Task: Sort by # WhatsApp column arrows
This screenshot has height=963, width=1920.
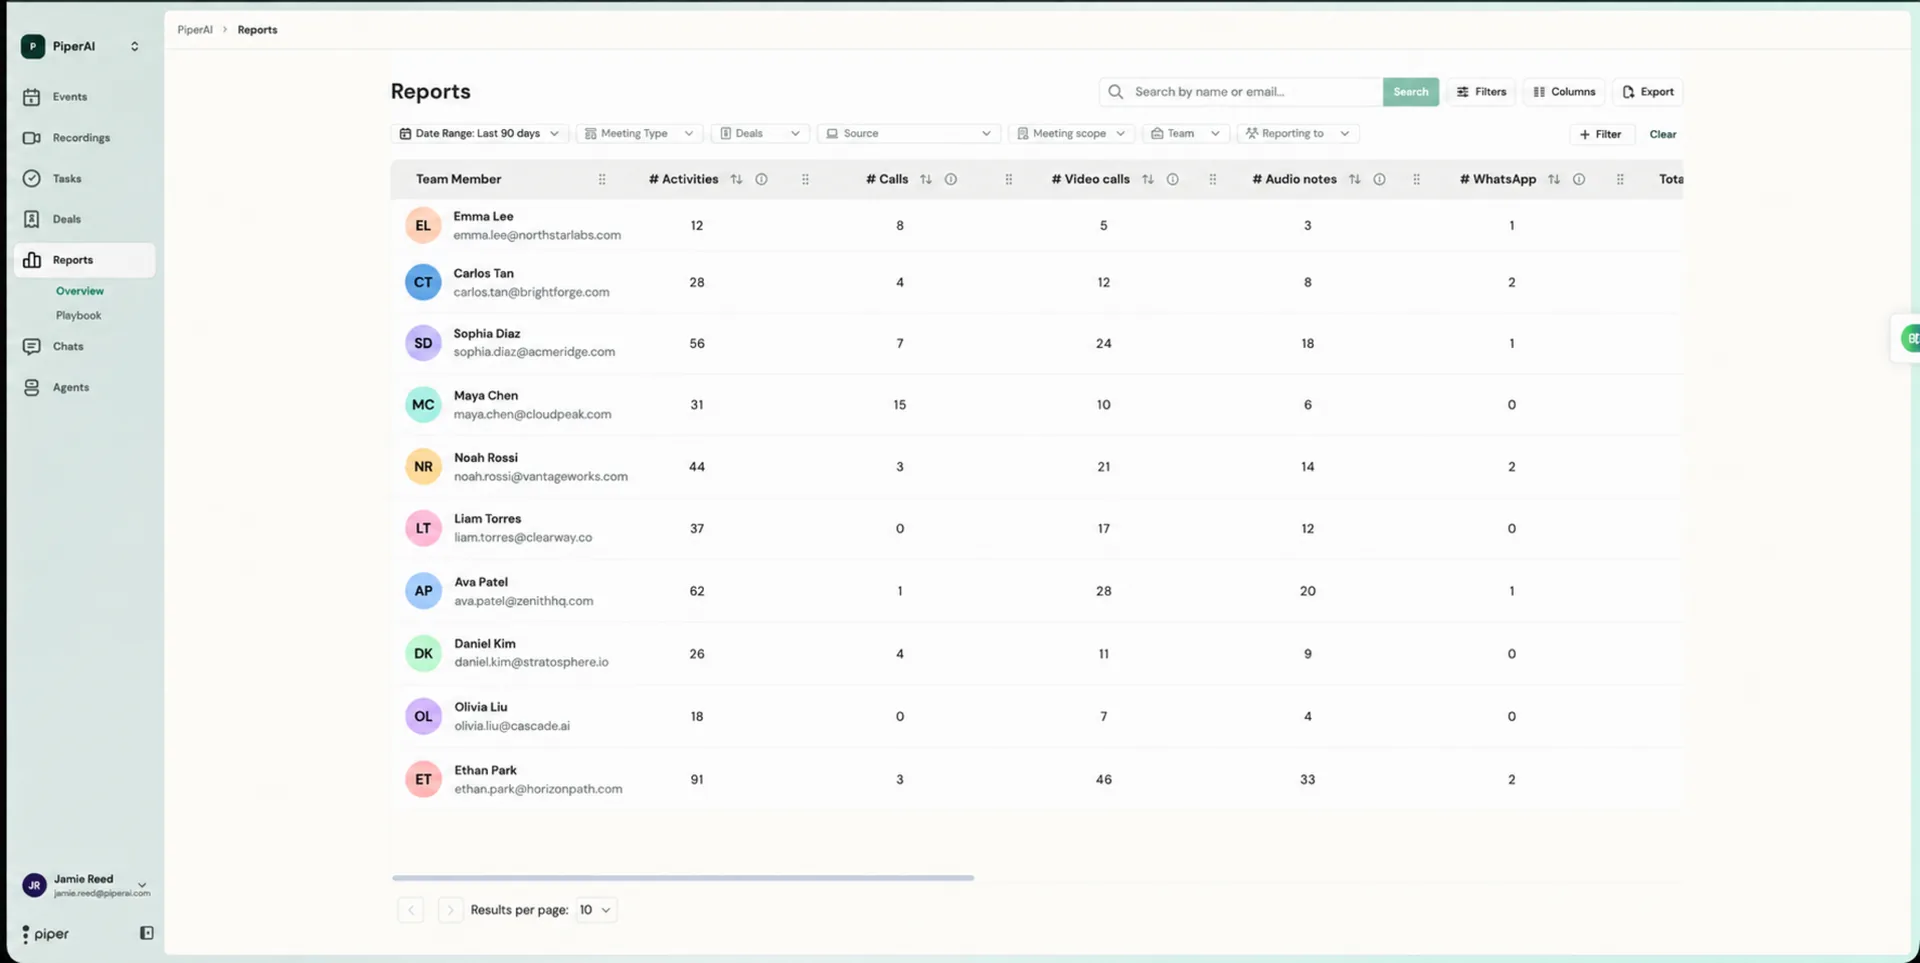Action: tap(1554, 180)
